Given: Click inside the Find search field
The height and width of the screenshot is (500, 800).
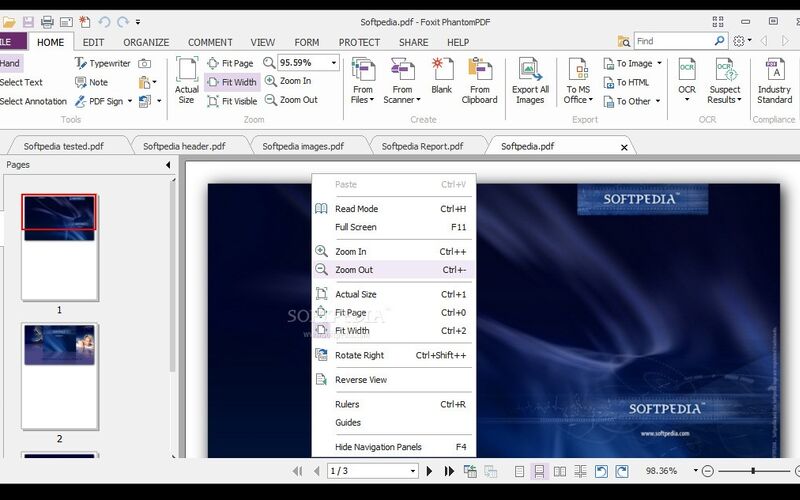Looking at the screenshot, I should click(x=673, y=41).
